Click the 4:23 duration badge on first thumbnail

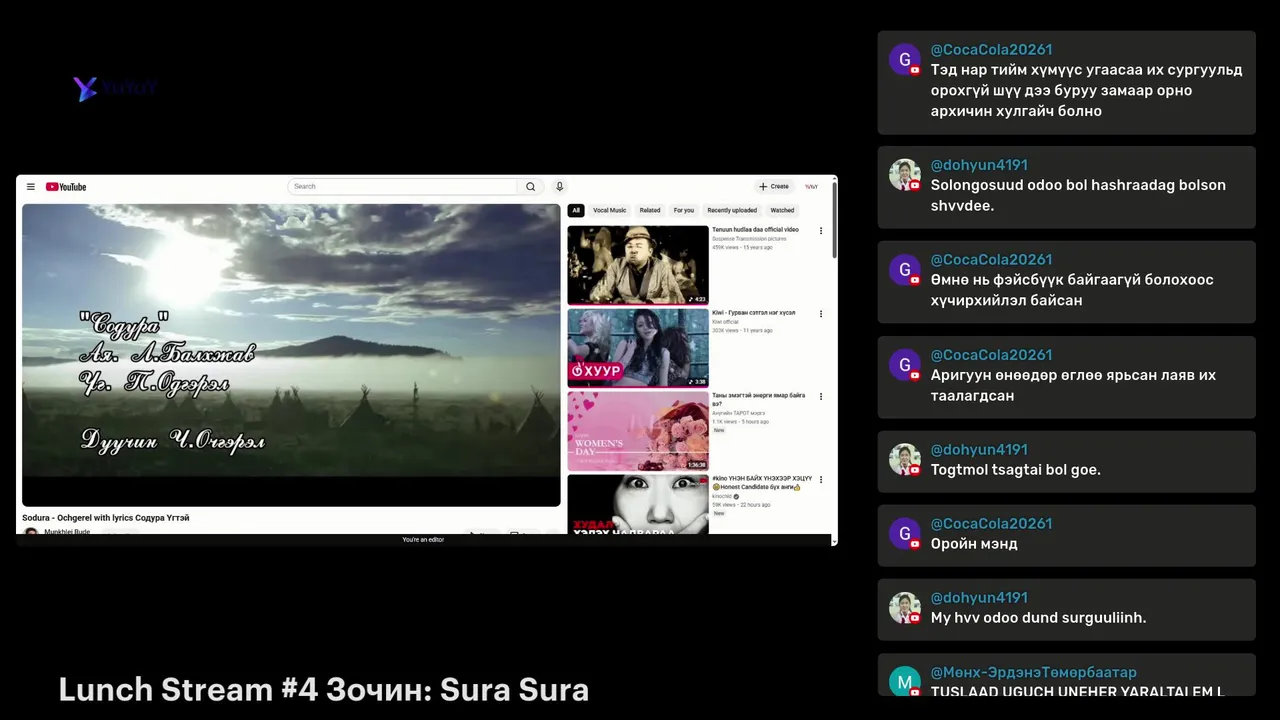coord(697,299)
